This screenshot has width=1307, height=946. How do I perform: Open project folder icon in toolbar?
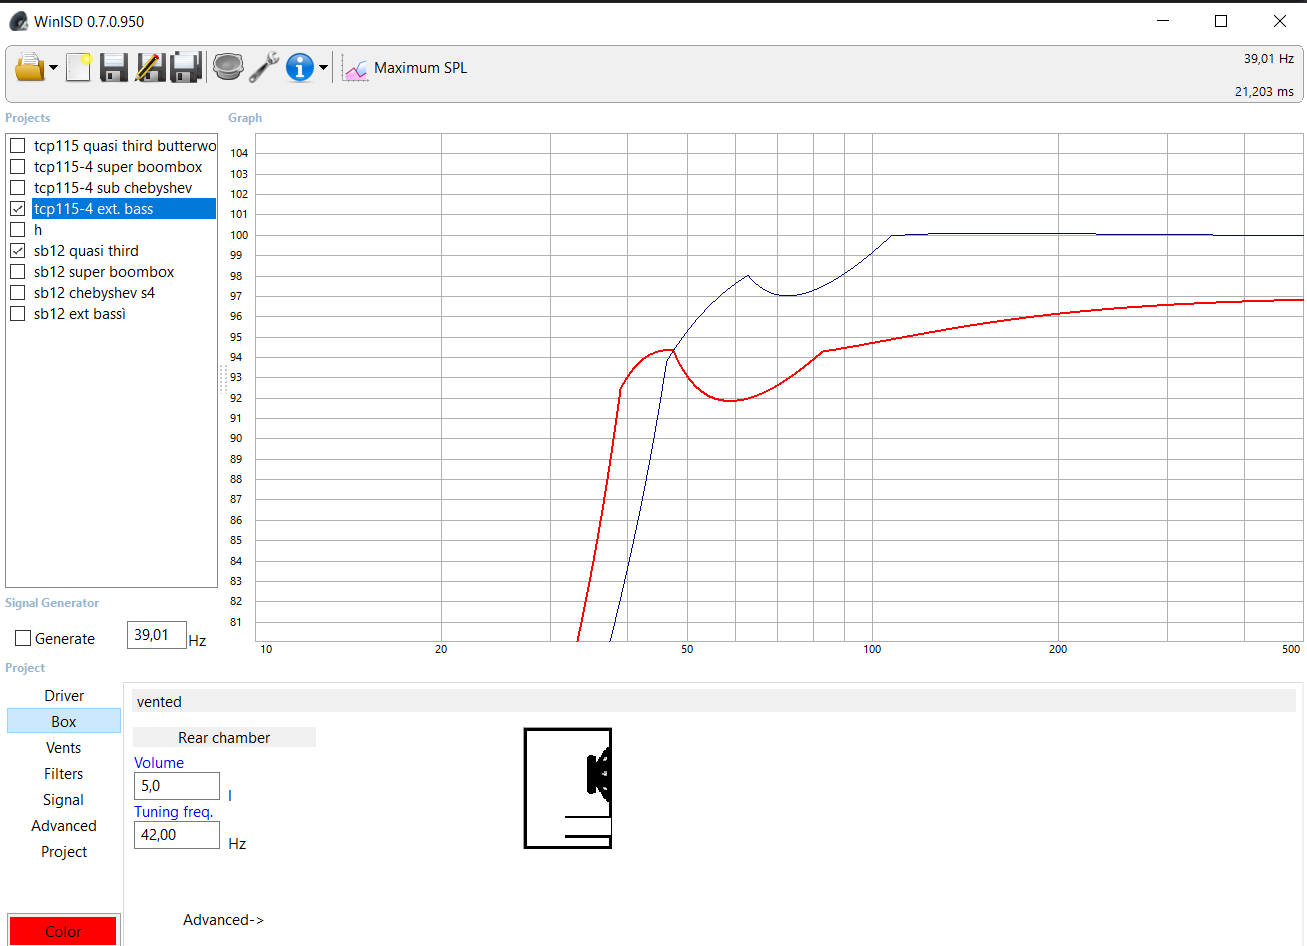pos(30,67)
